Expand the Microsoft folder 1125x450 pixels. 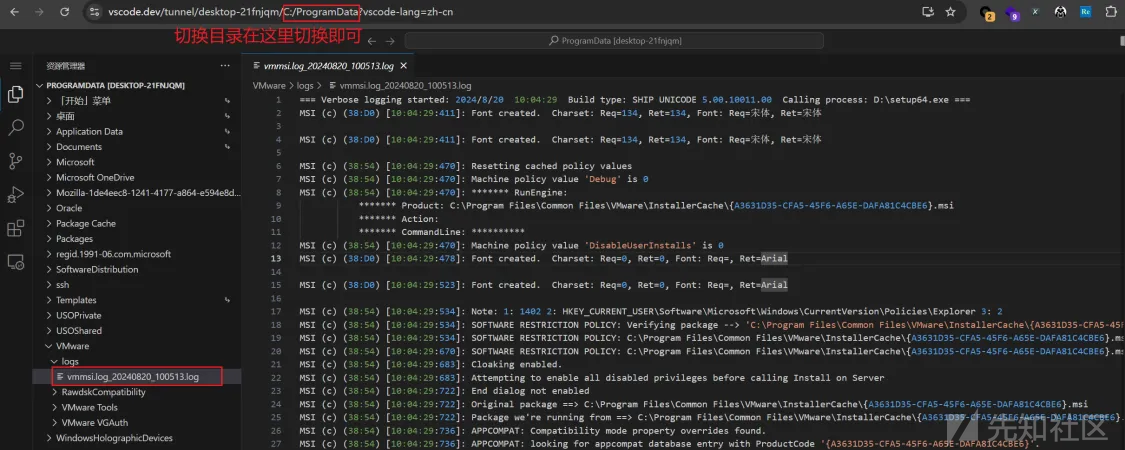click(x=139, y=162)
